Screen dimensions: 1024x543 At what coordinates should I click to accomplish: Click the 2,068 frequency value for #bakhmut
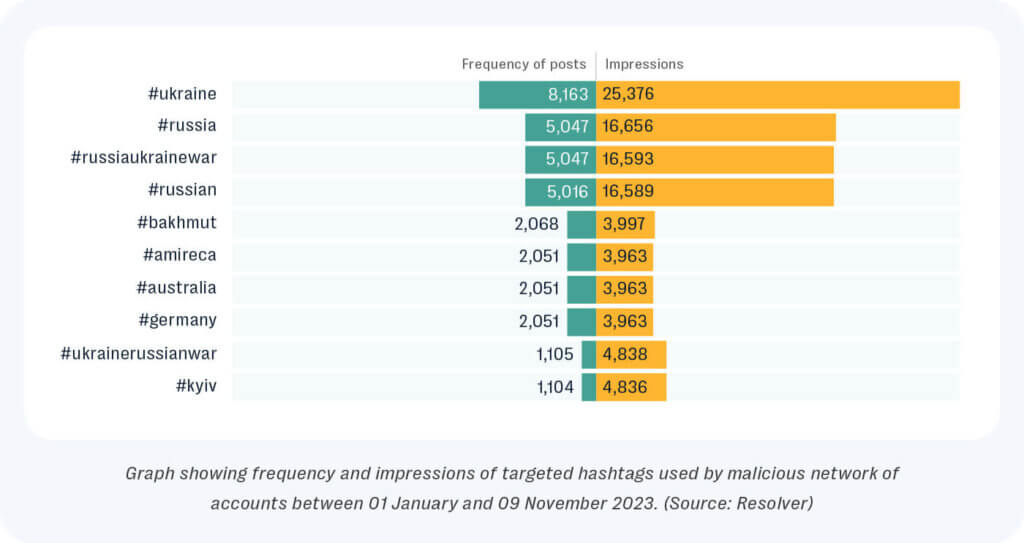pyautogui.click(x=536, y=224)
